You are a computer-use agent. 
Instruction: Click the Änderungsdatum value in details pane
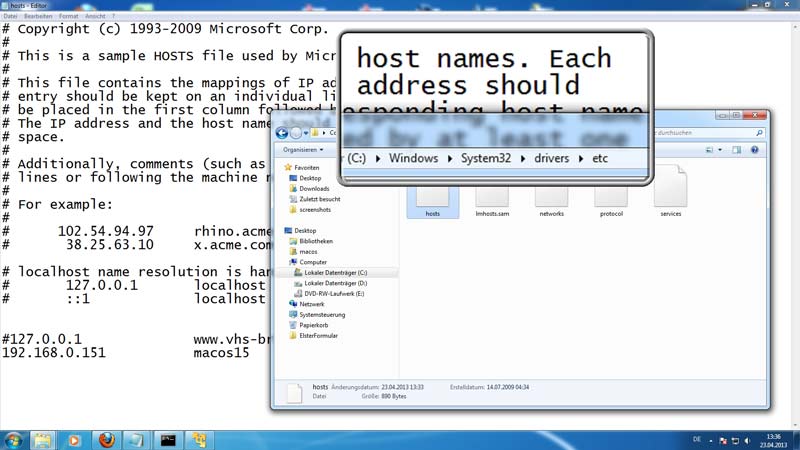click(x=403, y=387)
